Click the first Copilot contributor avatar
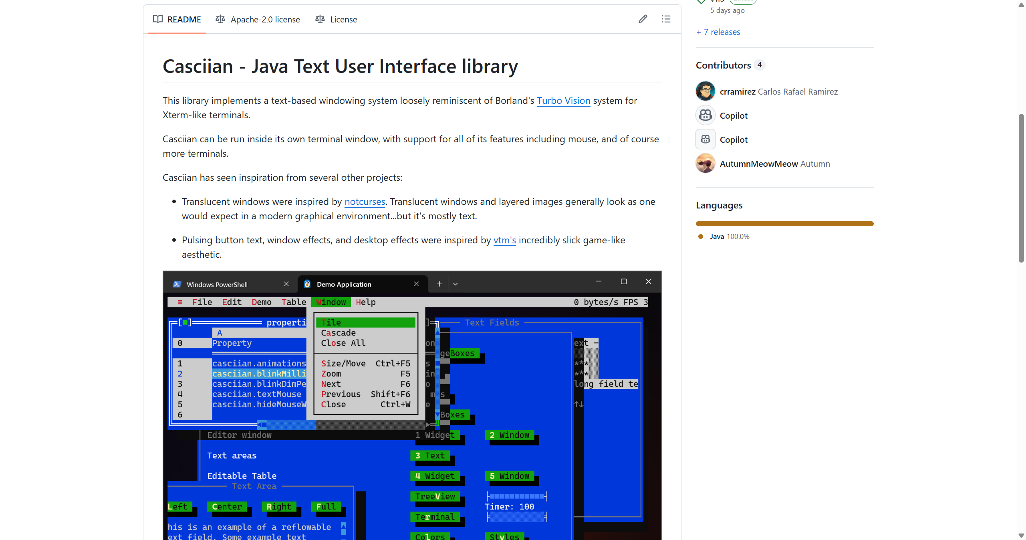Image resolution: width=1026 pixels, height=540 pixels. click(x=706, y=115)
